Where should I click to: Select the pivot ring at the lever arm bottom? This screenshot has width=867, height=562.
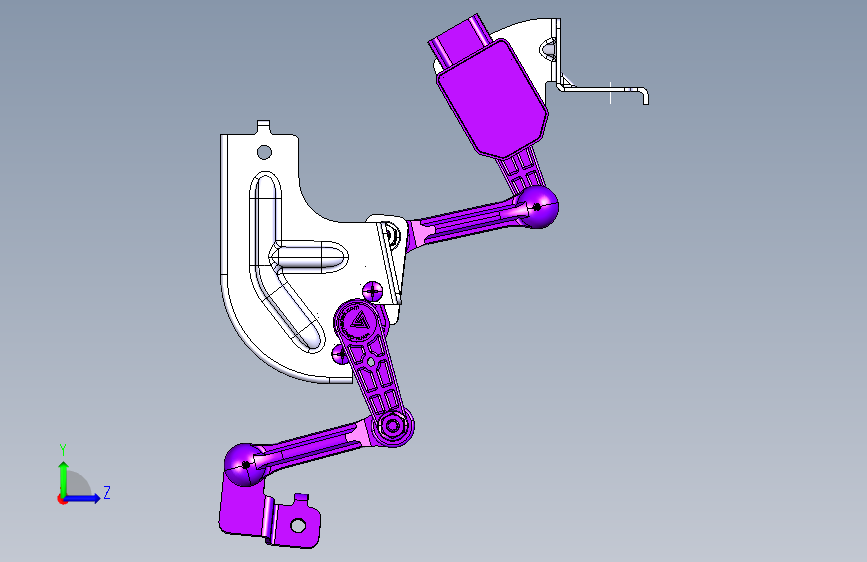pos(393,426)
